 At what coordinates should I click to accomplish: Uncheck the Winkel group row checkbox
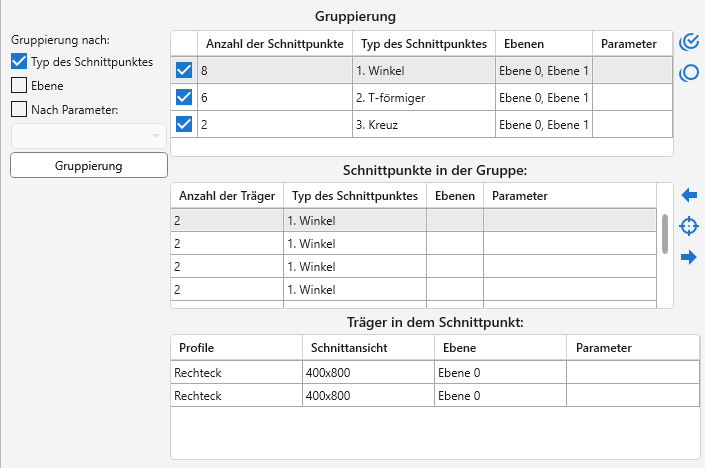tap(184, 71)
